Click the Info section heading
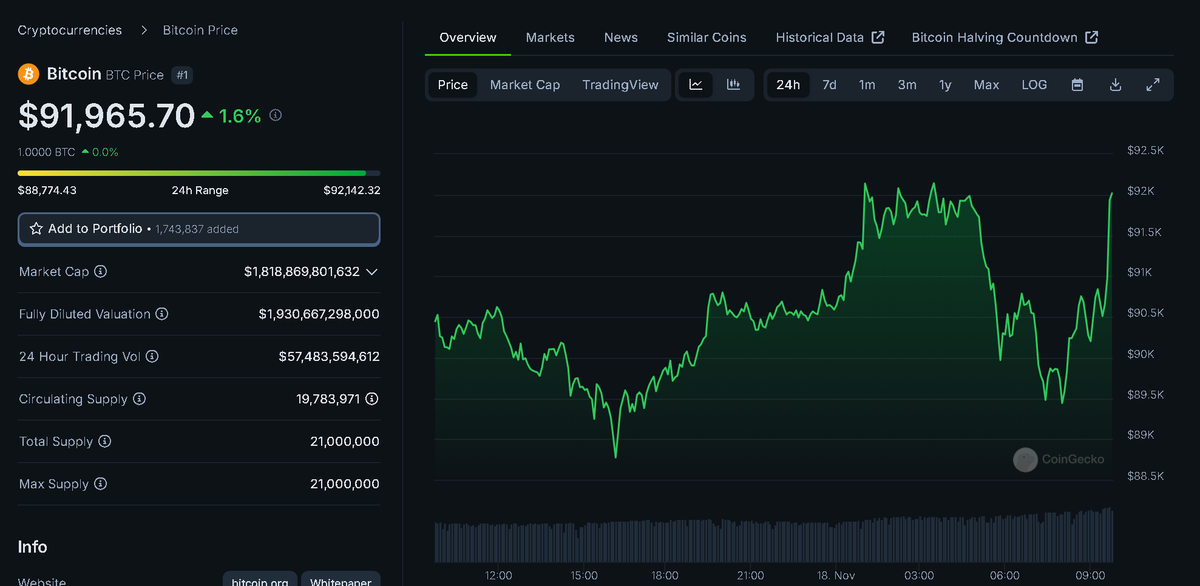 (x=32, y=547)
